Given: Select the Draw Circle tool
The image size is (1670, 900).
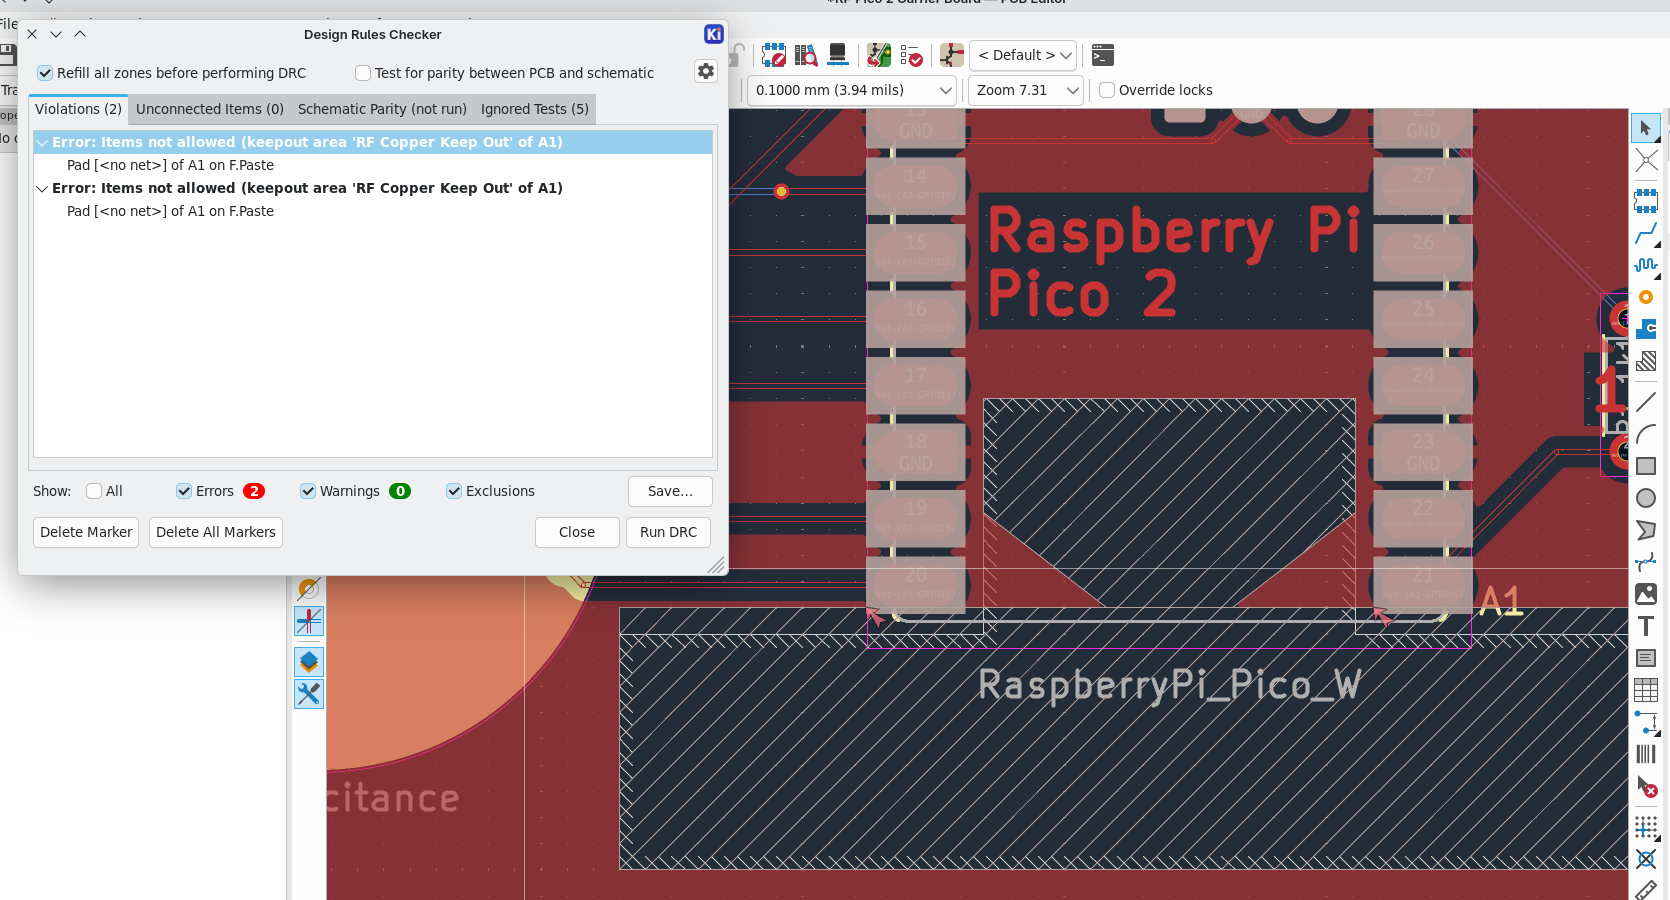Looking at the screenshot, I should coord(1646,498).
